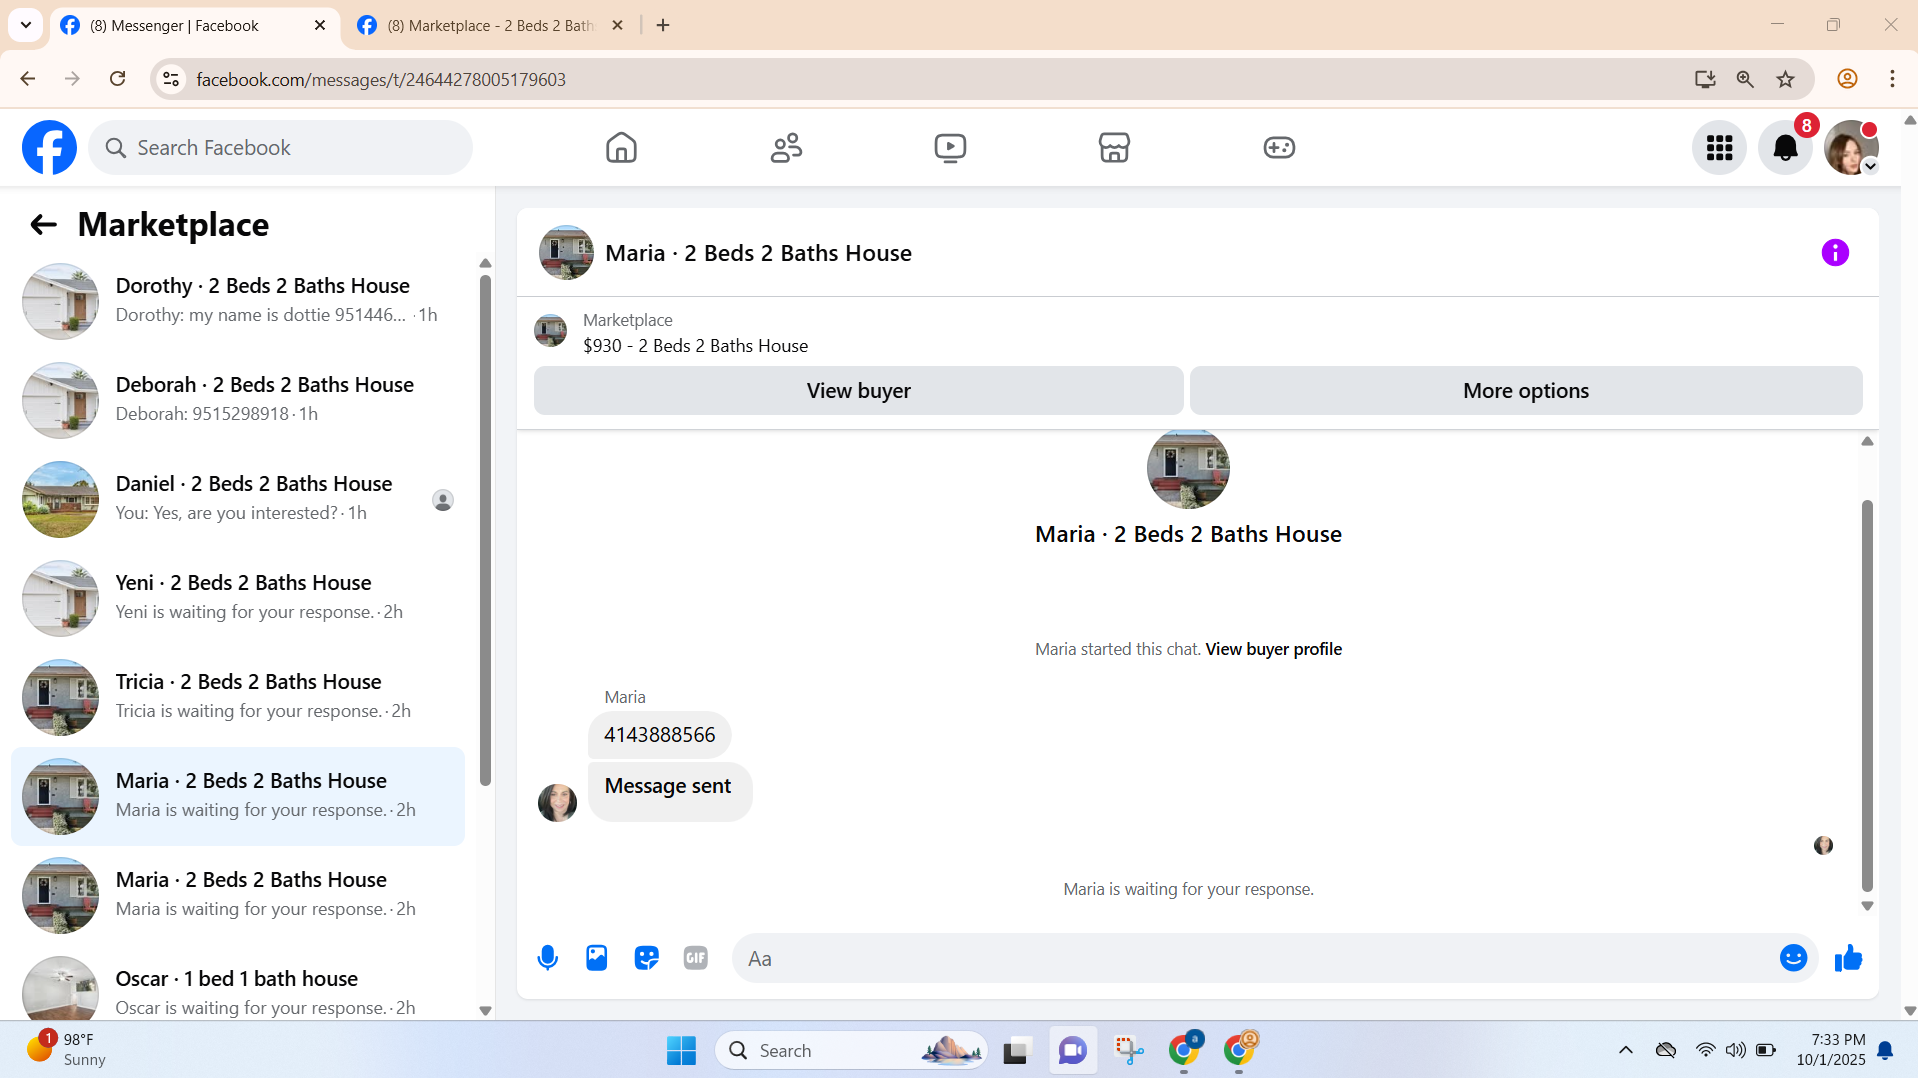Click the Message sent bubble

(669, 791)
